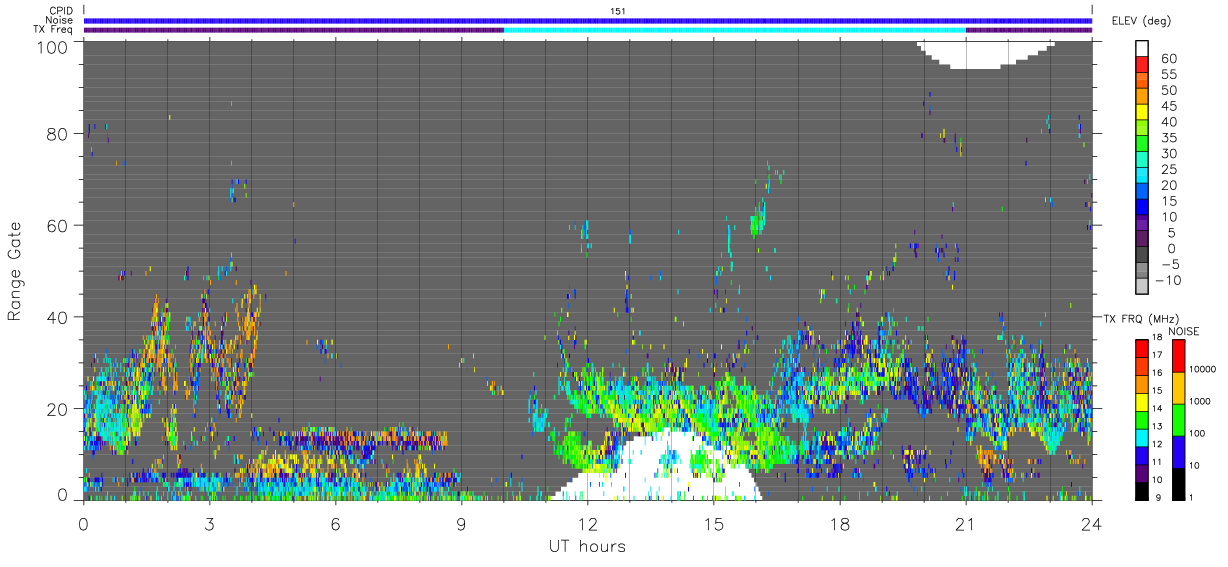Pick cyan TX FRQ segment between 12 and 13
This screenshot has height=567, width=1228.
coord(1140,437)
